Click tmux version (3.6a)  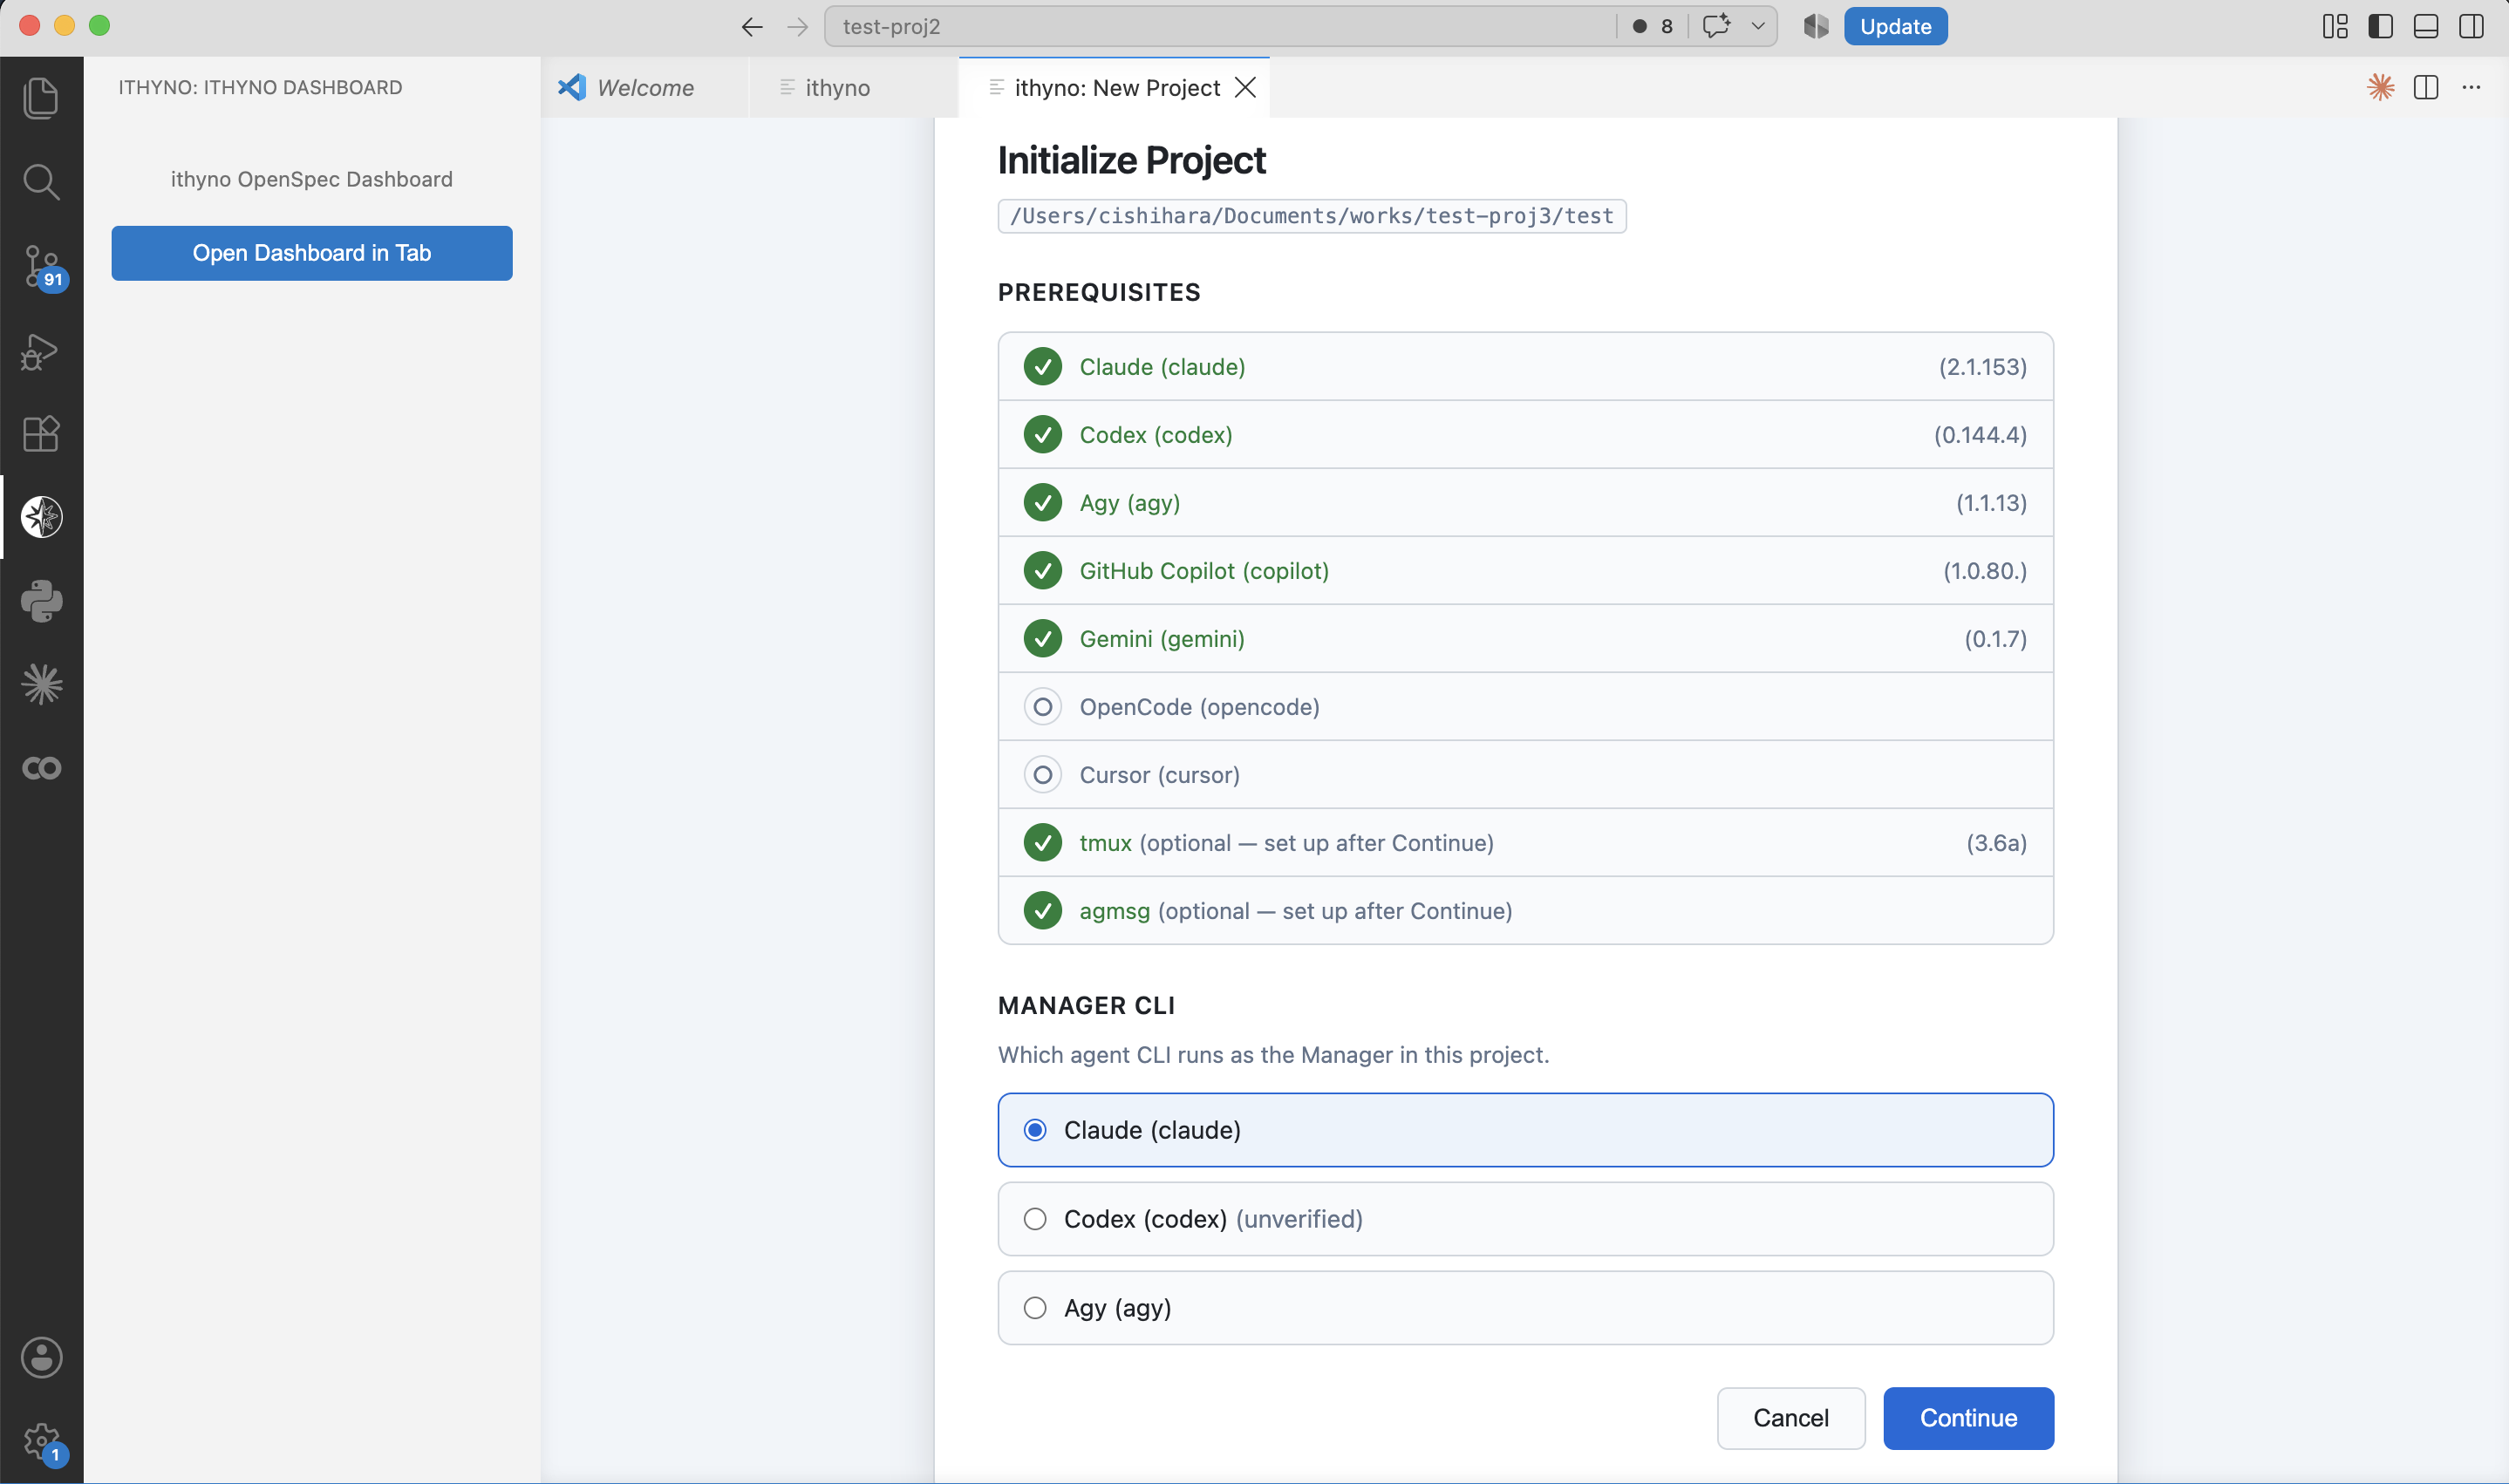pyautogui.click(x=1996, y=843)
